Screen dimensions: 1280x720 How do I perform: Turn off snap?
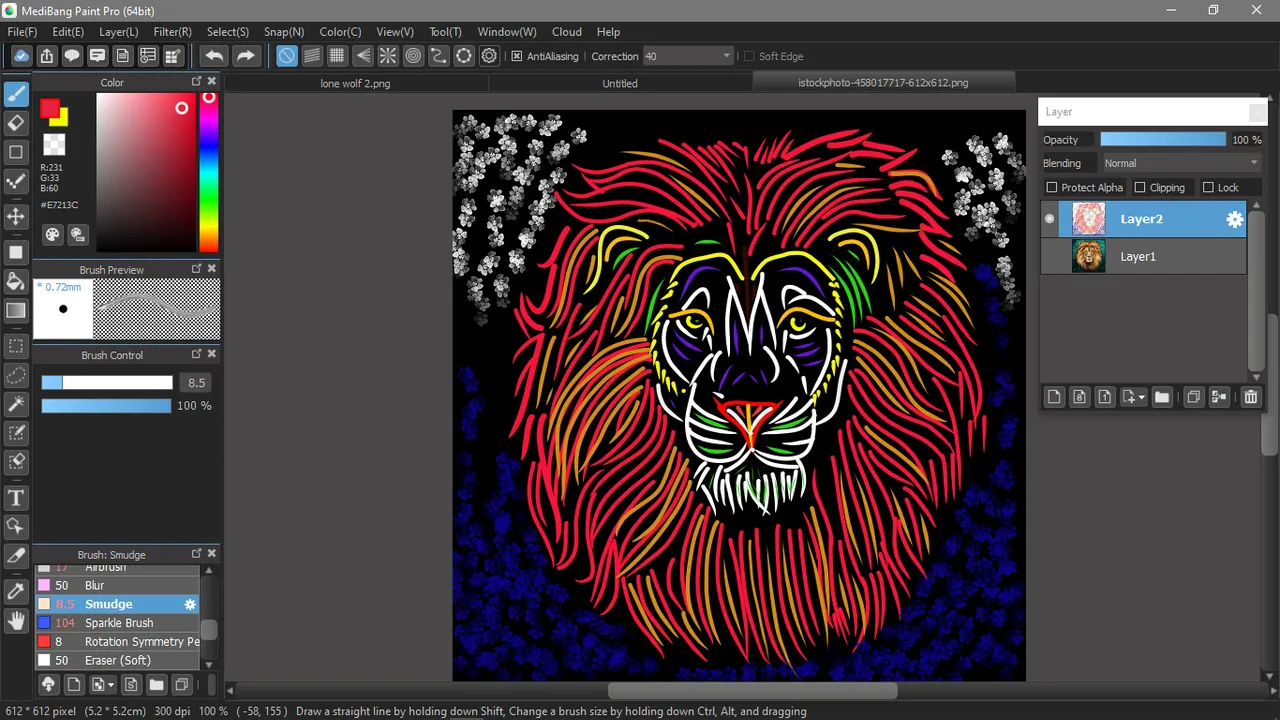(x=287, y=56)
